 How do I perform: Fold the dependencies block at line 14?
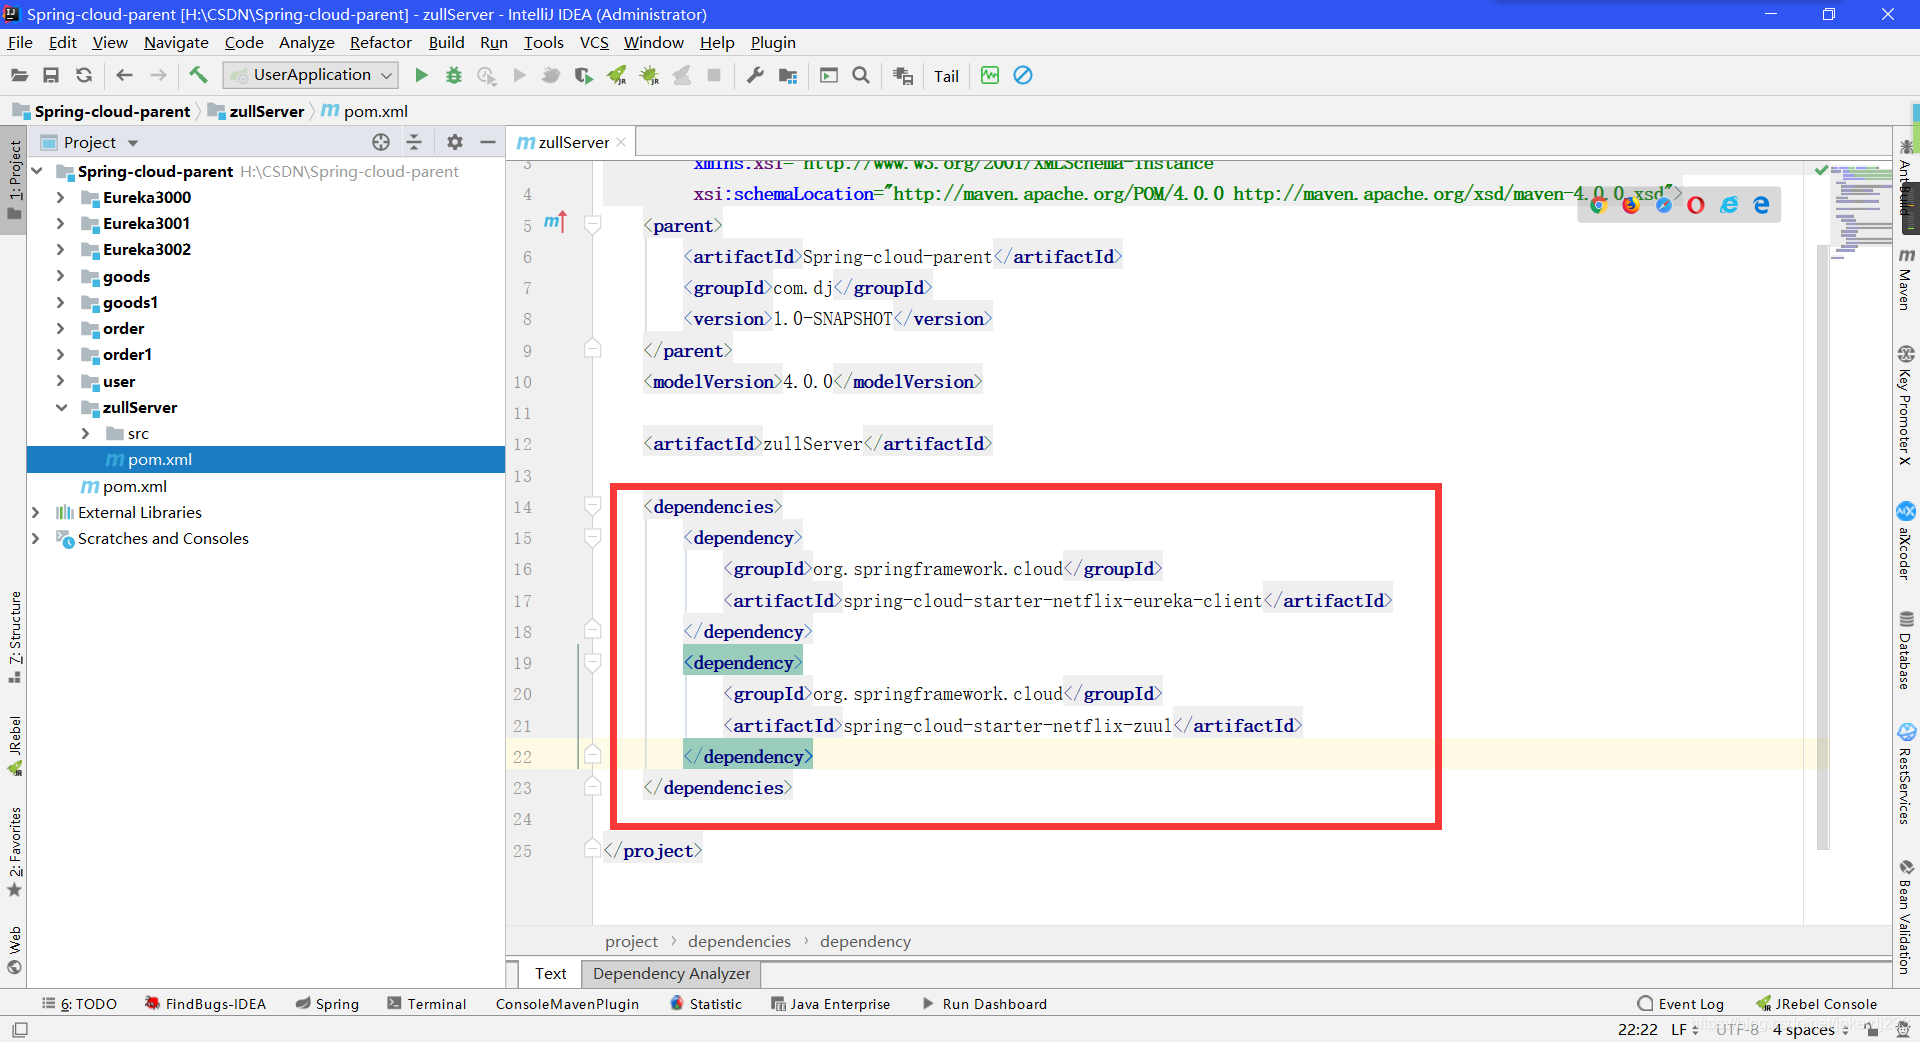pyautogui.click(x=592, y=507)
